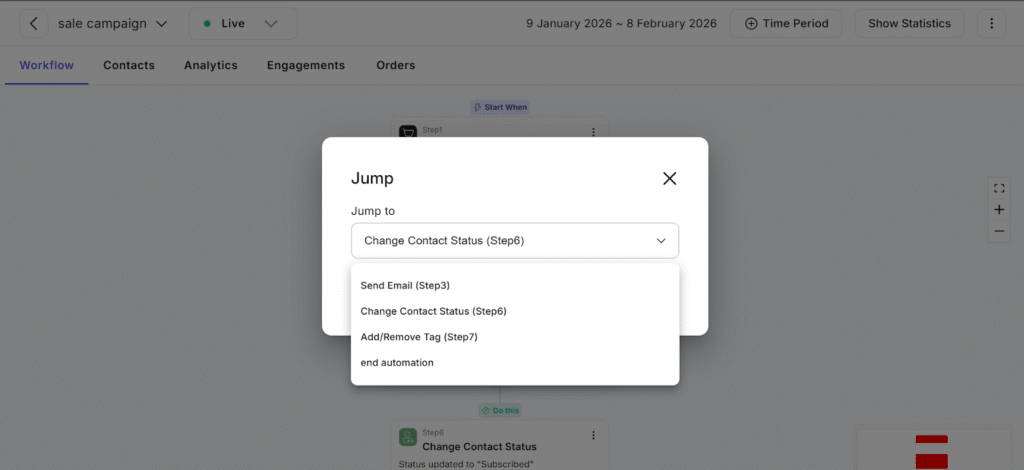Click the fit-to-screen canvas icon
1024x470 pixels.
click(999, 188)
